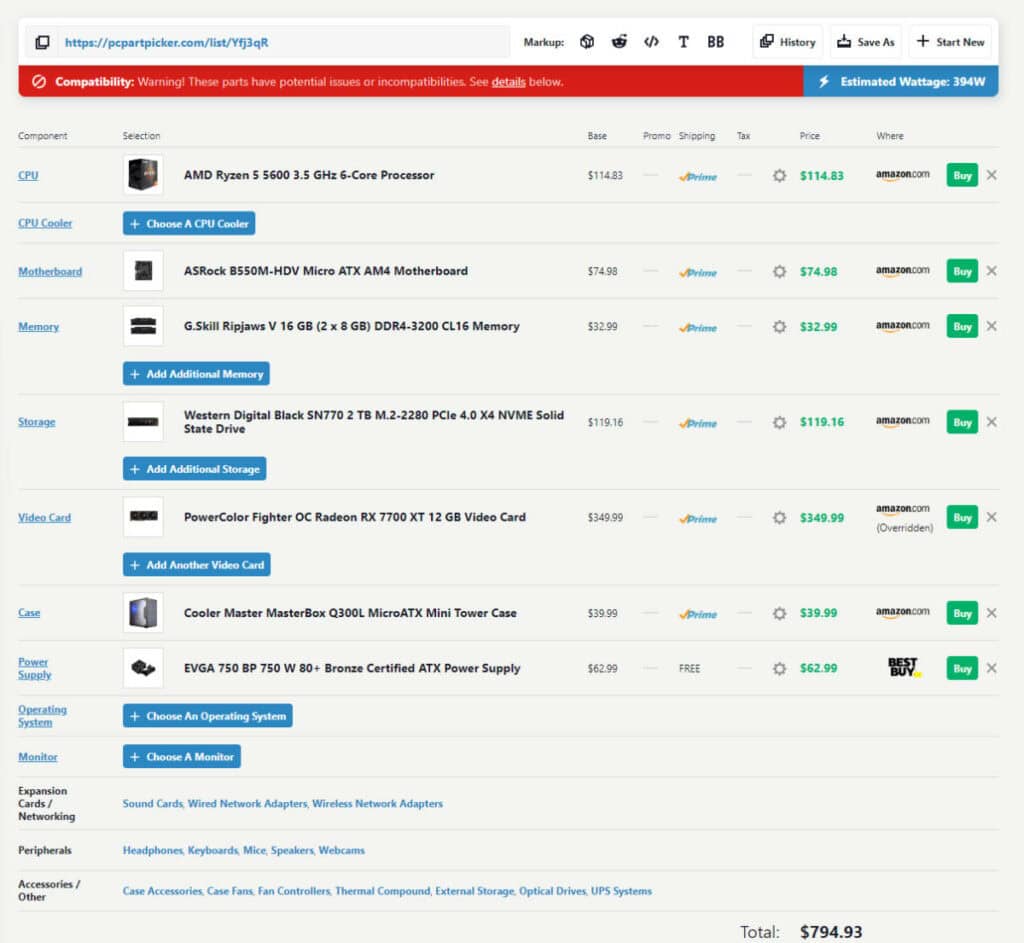The height and width of the screenshot is (943, 1024).
Task: Copy the part list URL icon
Action: tap(42, 42)
